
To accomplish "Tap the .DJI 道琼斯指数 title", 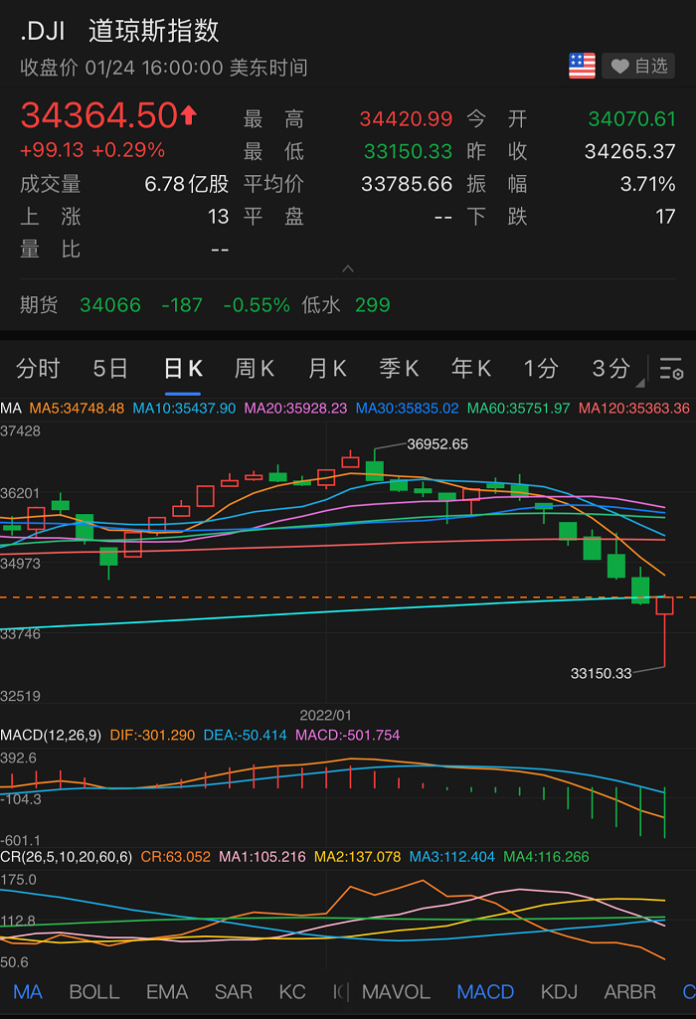I will coord(120,31).
